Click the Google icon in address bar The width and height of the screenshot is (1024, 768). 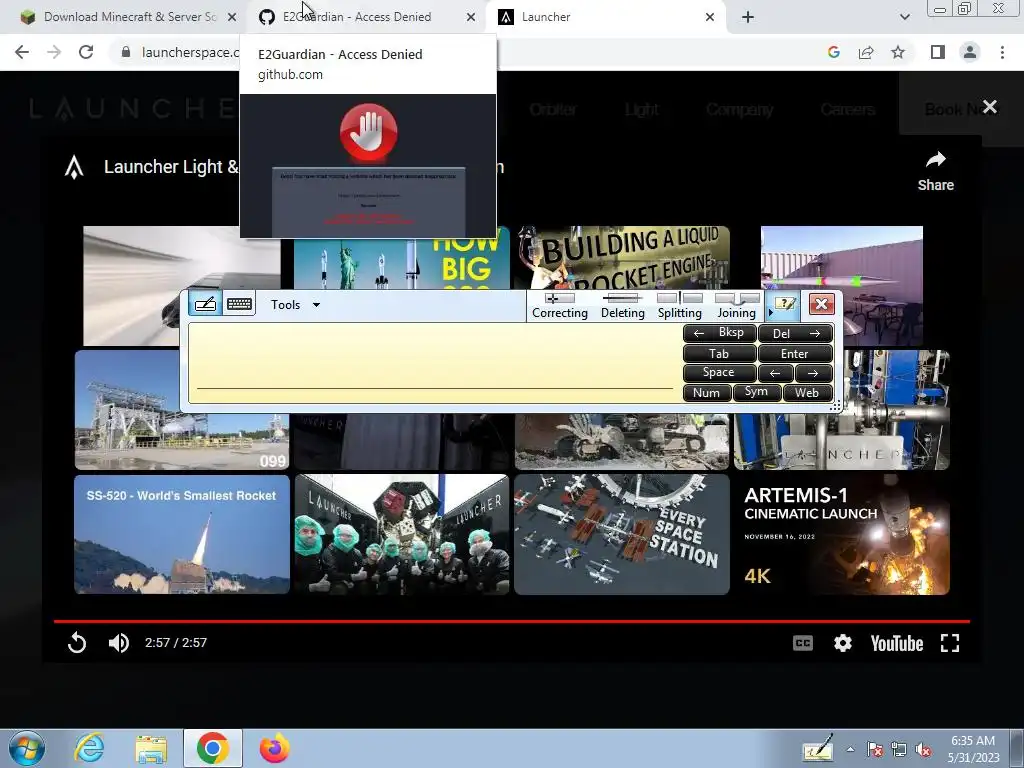[x=833, y=52]
